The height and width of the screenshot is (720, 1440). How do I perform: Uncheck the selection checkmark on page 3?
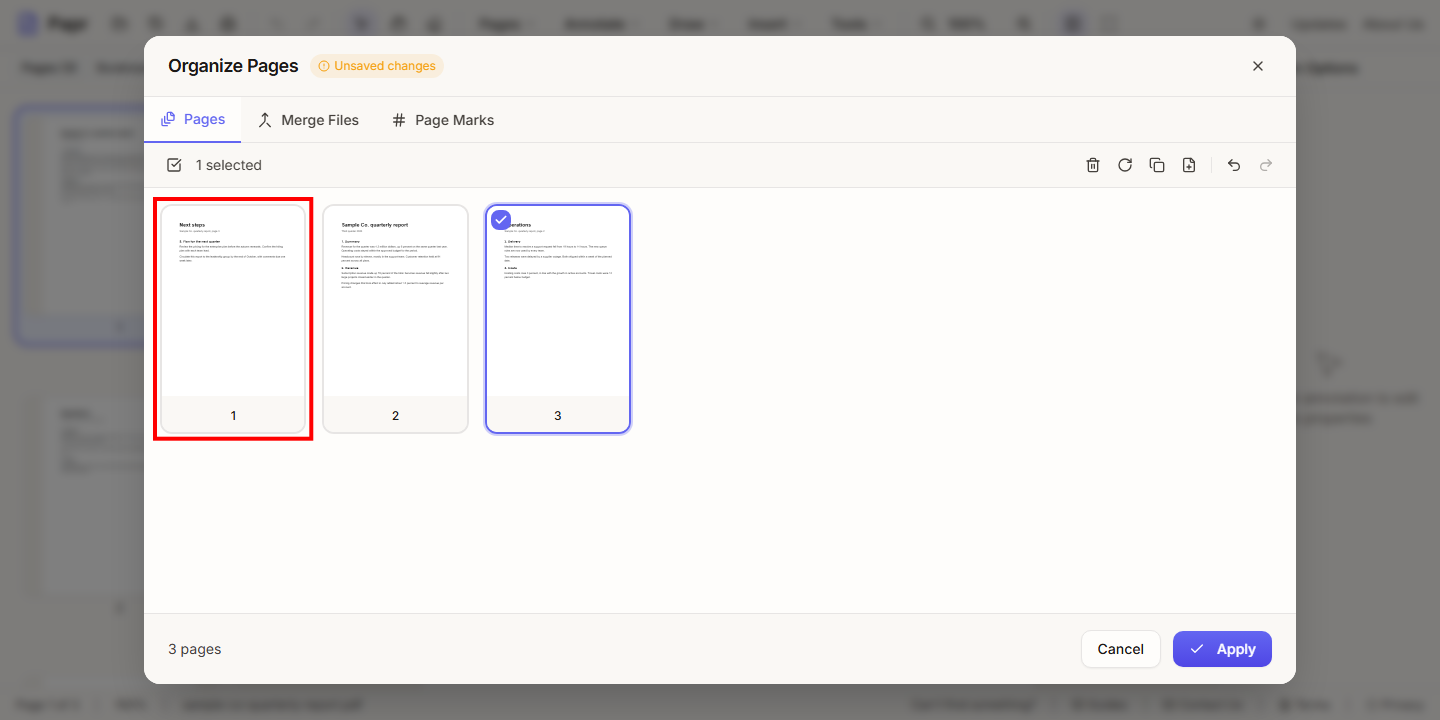pos(501,220)
